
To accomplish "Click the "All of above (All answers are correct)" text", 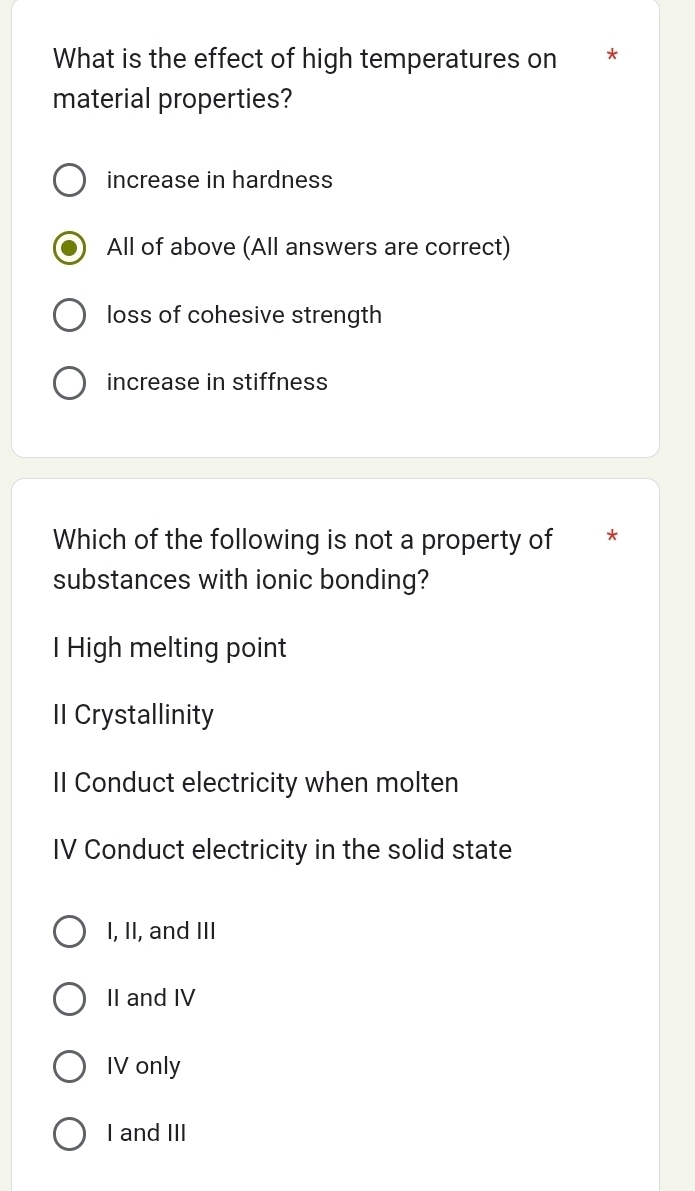I will (x=308, y=247).
